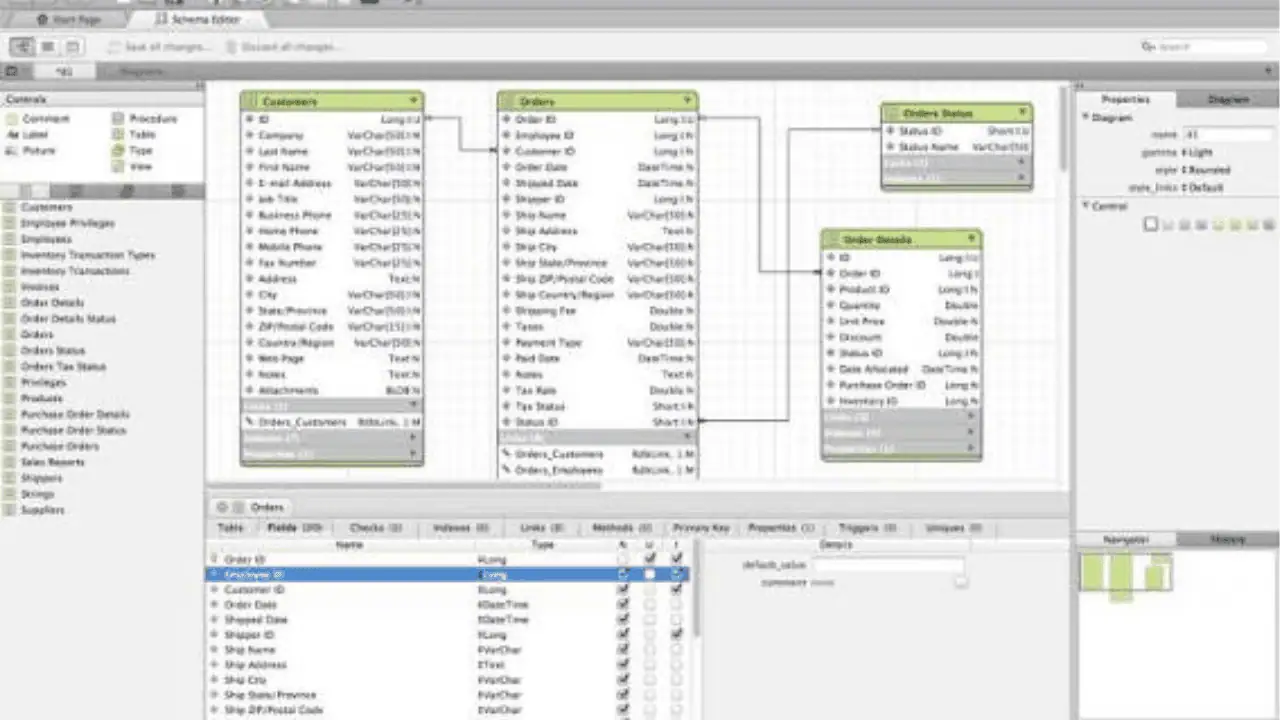Toggle nullable checkbox for Shipped Date row
The image size is (1280, 720).
click(623, 620)
